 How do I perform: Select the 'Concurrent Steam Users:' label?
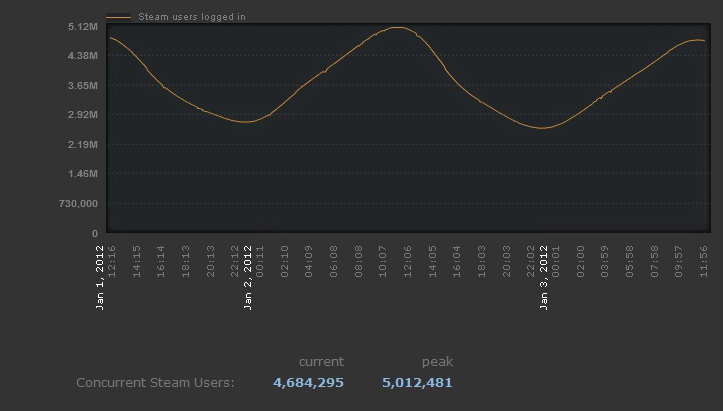click(155, 382)
